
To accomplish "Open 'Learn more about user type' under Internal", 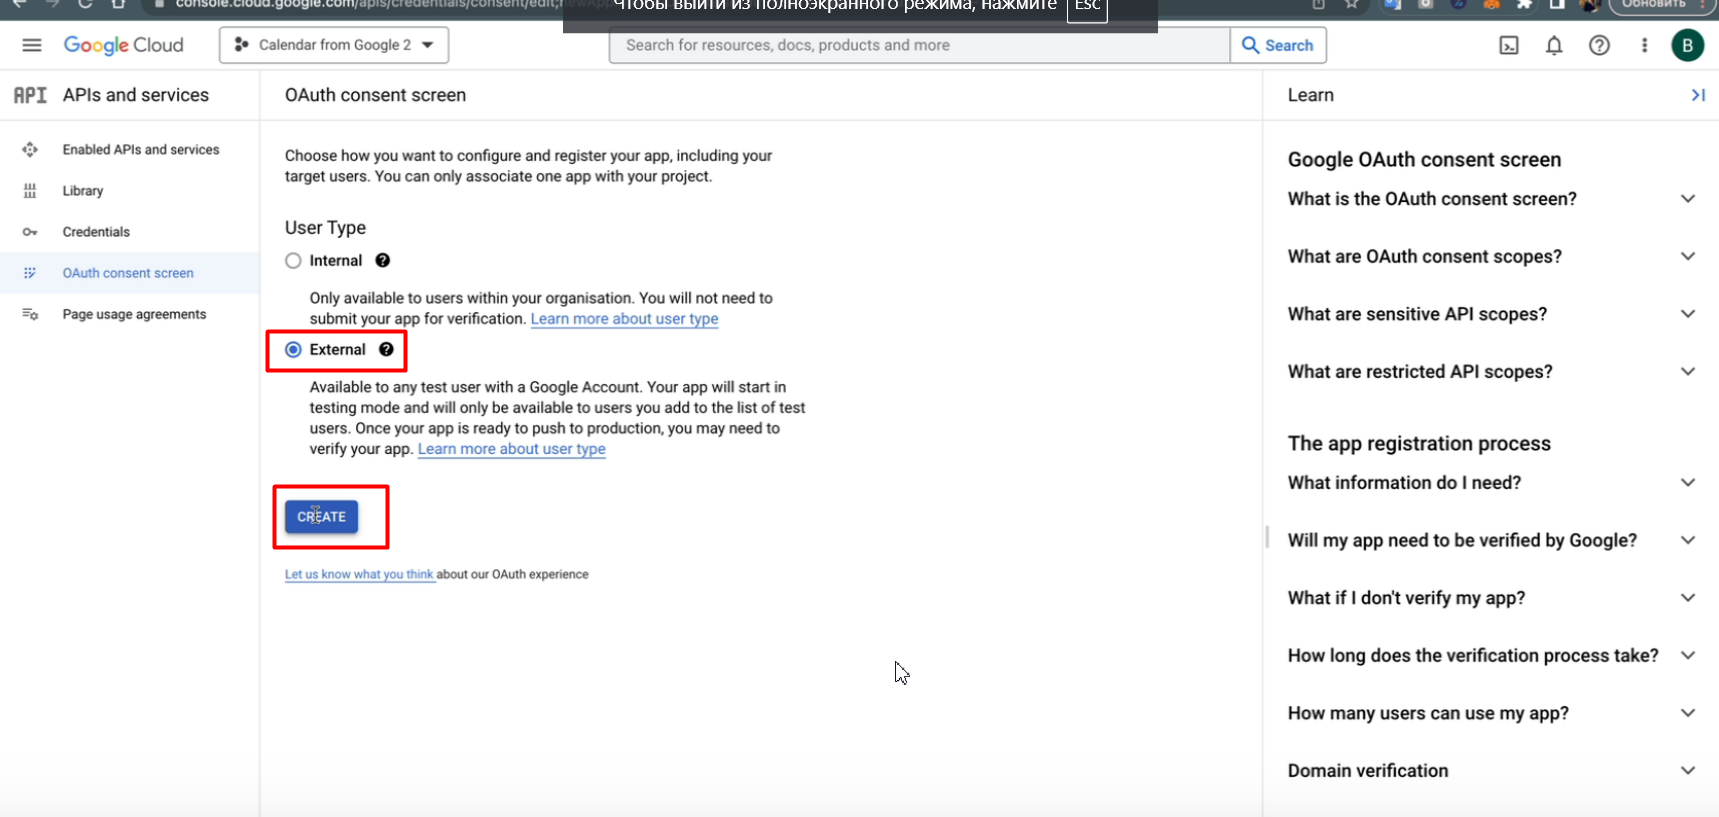I will point(624,319).
